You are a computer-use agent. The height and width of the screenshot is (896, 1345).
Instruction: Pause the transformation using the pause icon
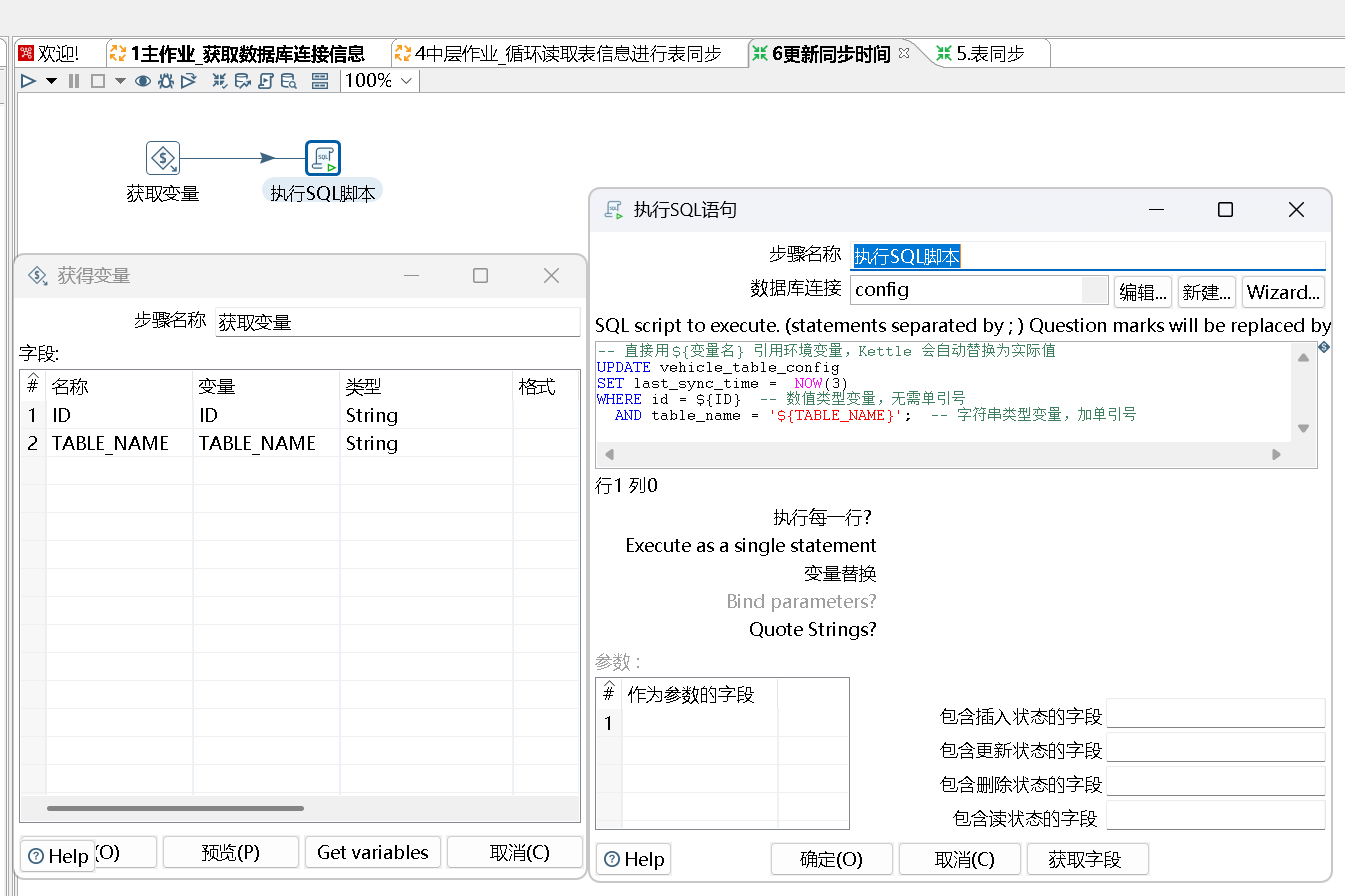pos(72,80)
